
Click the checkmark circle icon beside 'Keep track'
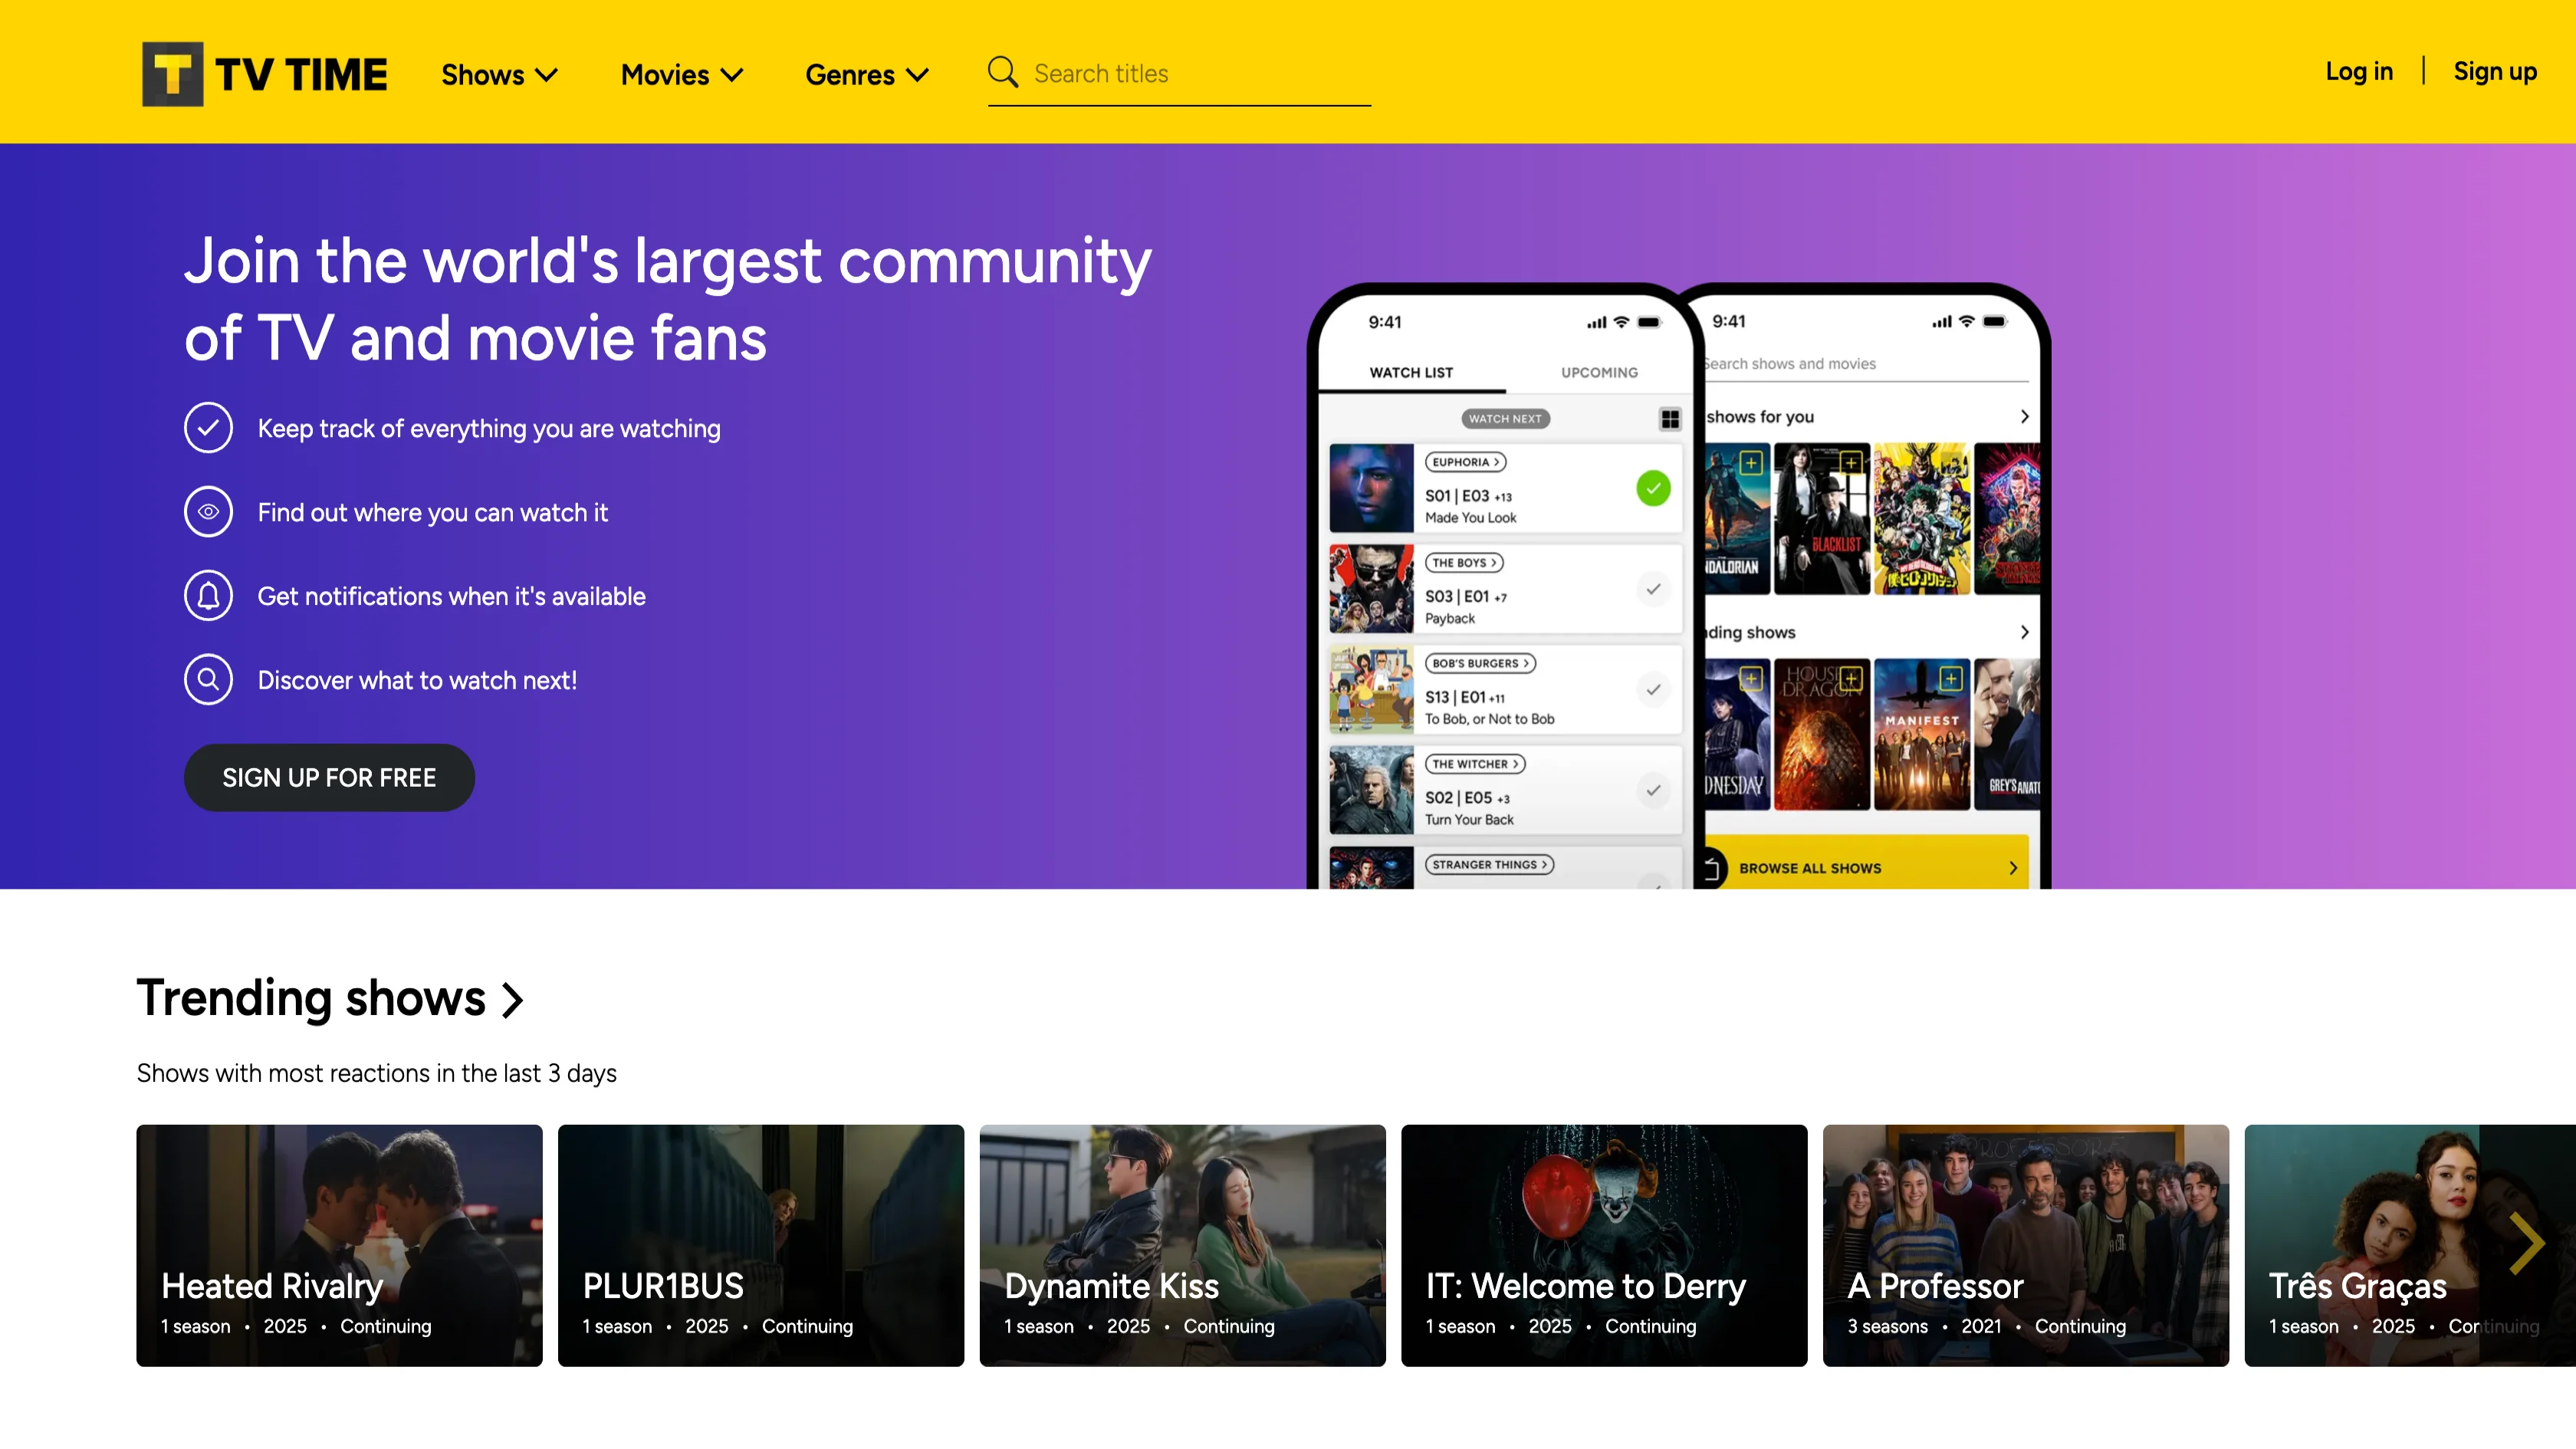(x=208, y=428)
